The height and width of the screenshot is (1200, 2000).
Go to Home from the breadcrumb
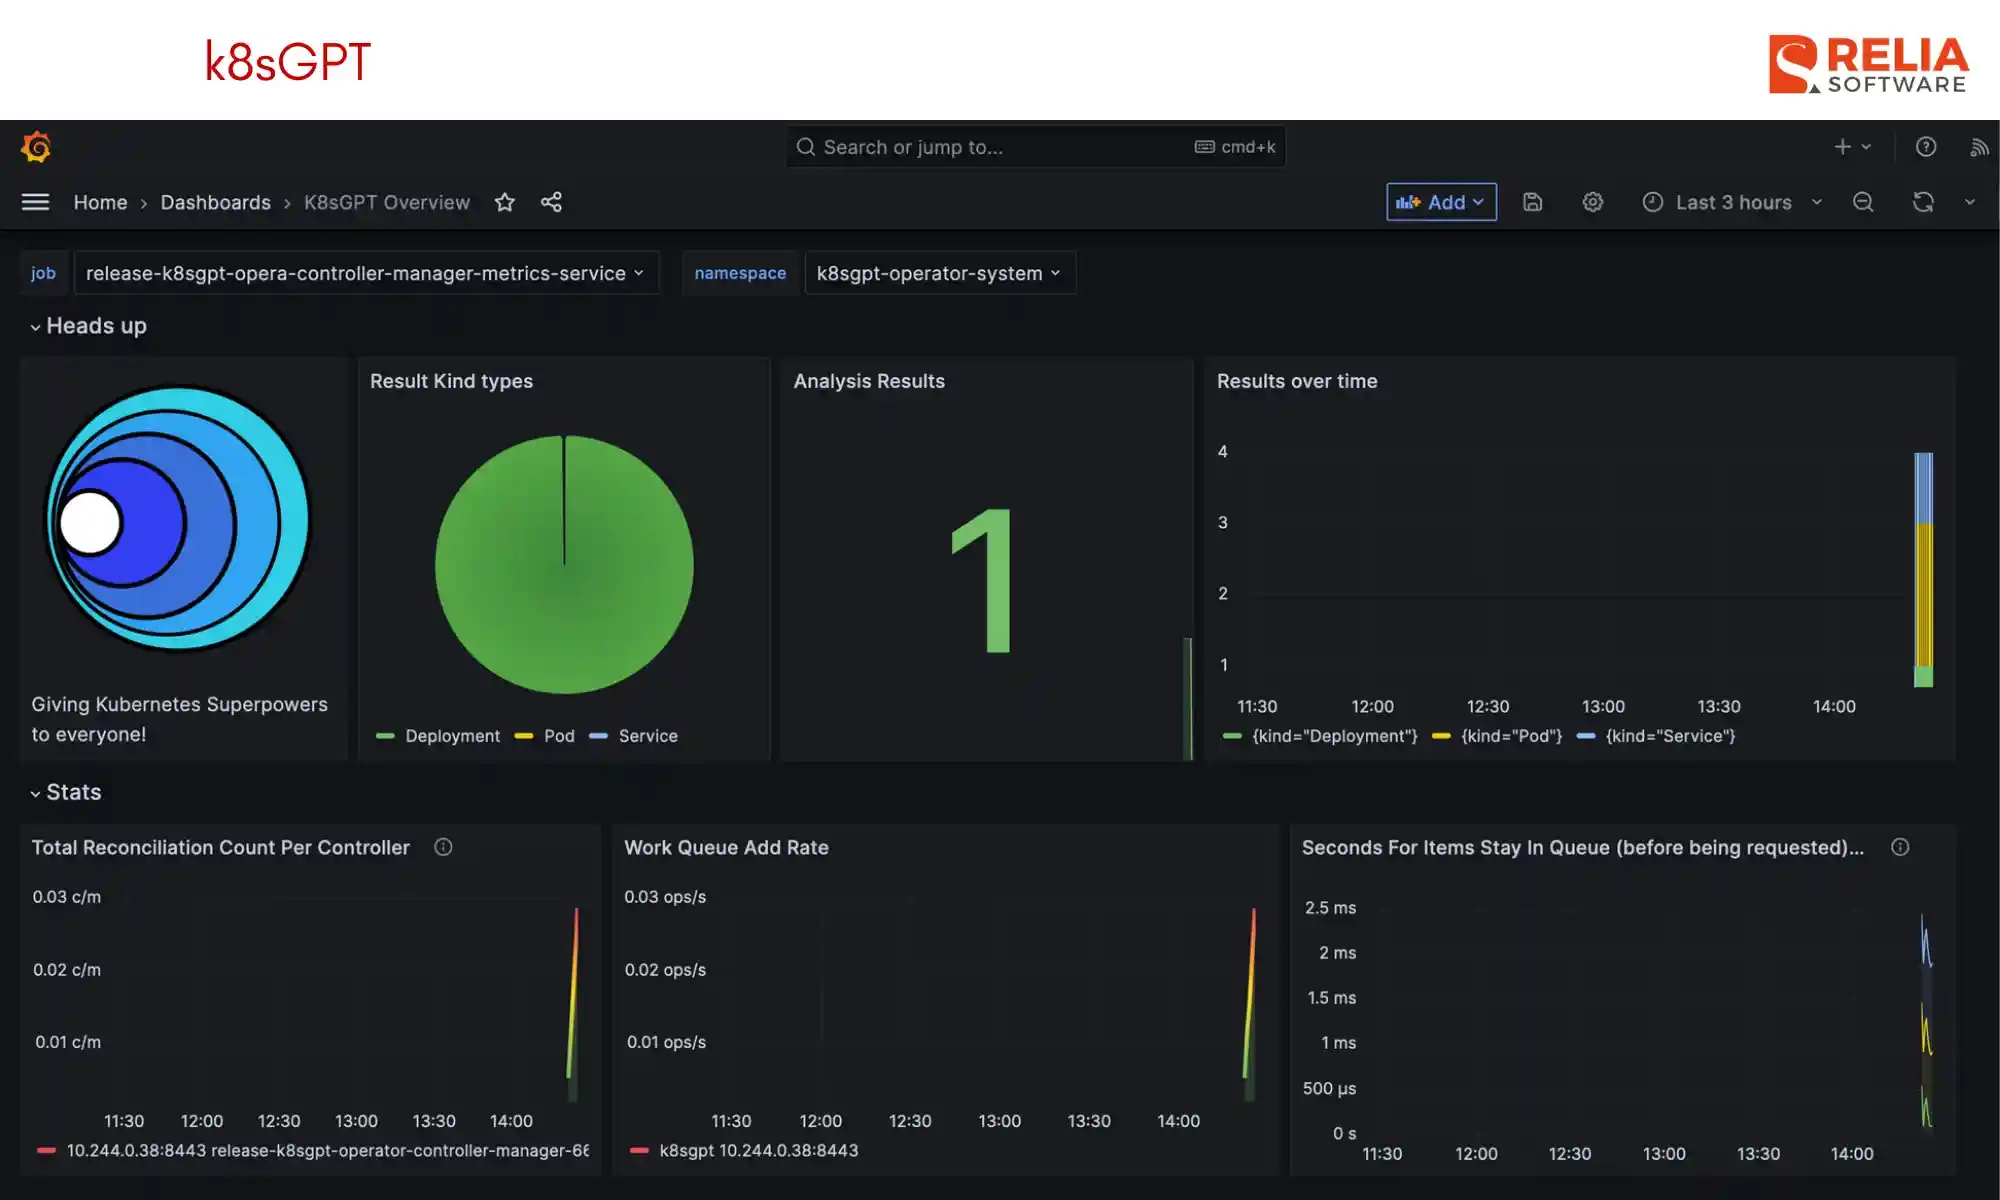[x=100, y=202]
